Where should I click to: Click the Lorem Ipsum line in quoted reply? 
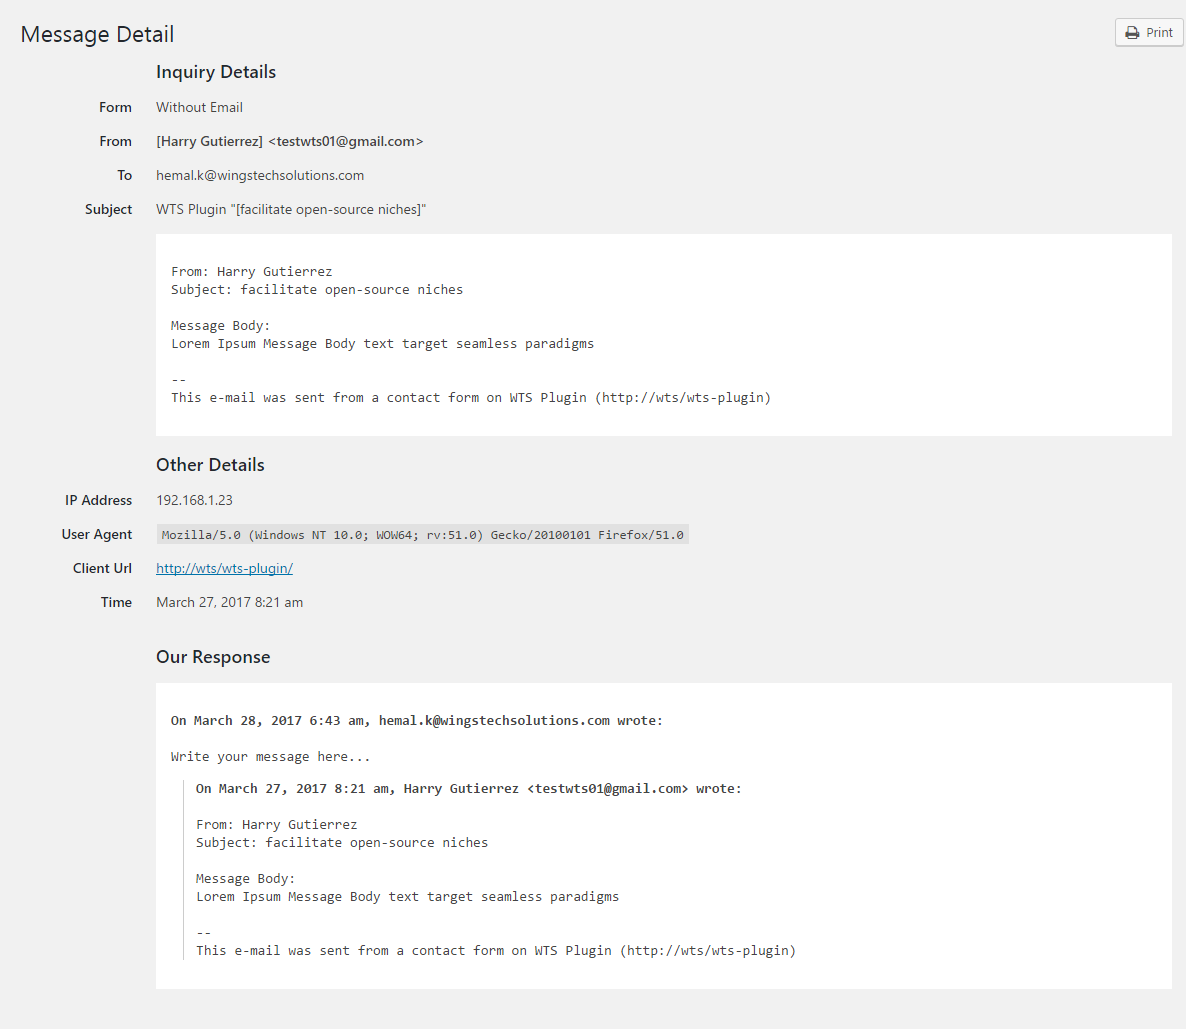(407, 896)
